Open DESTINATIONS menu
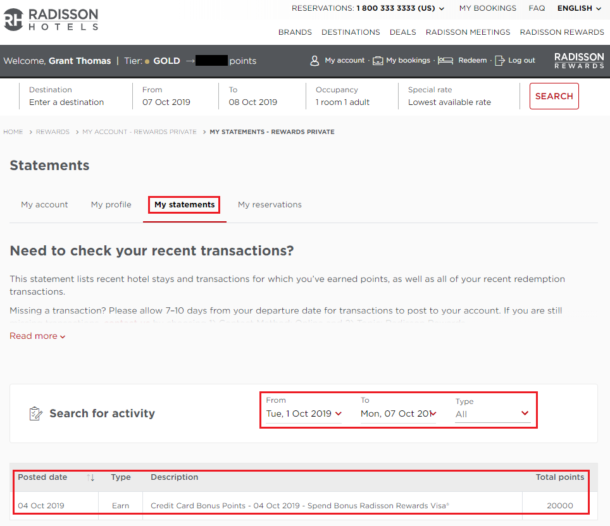 point(351,32)
